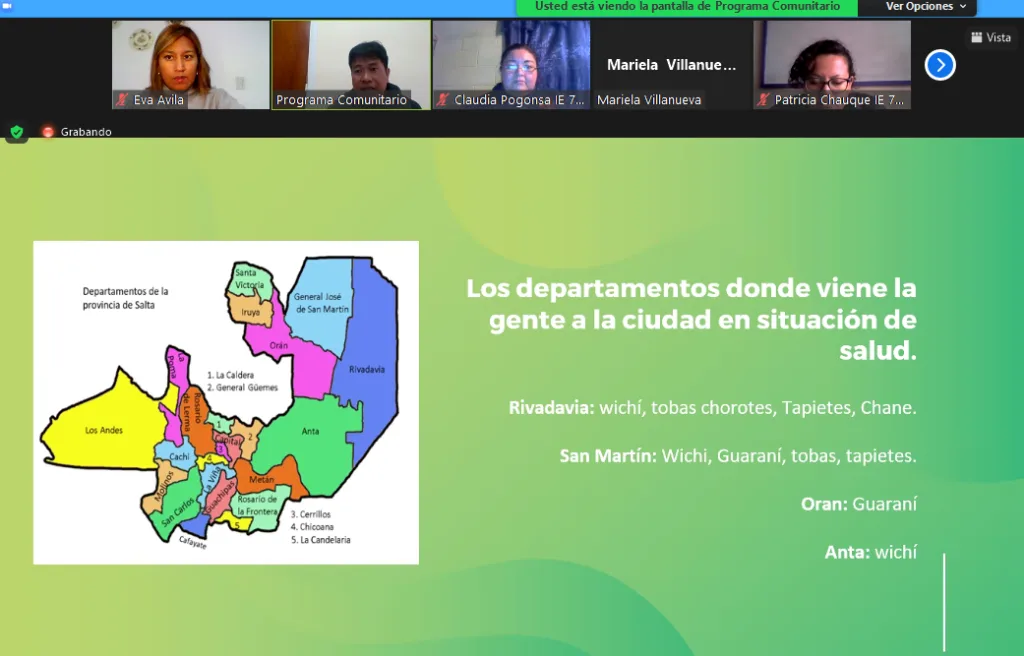Image resolution: width=1024 pixels, height=656 pixels.
Task: Open the Ver Opciones dropdown
Action: point(926,7)
